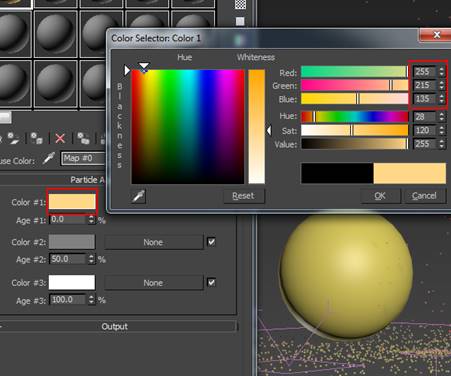Increase Age #3 with up spinner arrow
Viewport: 451px width, 376px height.
pyautogui.click(x=91, y=297)
